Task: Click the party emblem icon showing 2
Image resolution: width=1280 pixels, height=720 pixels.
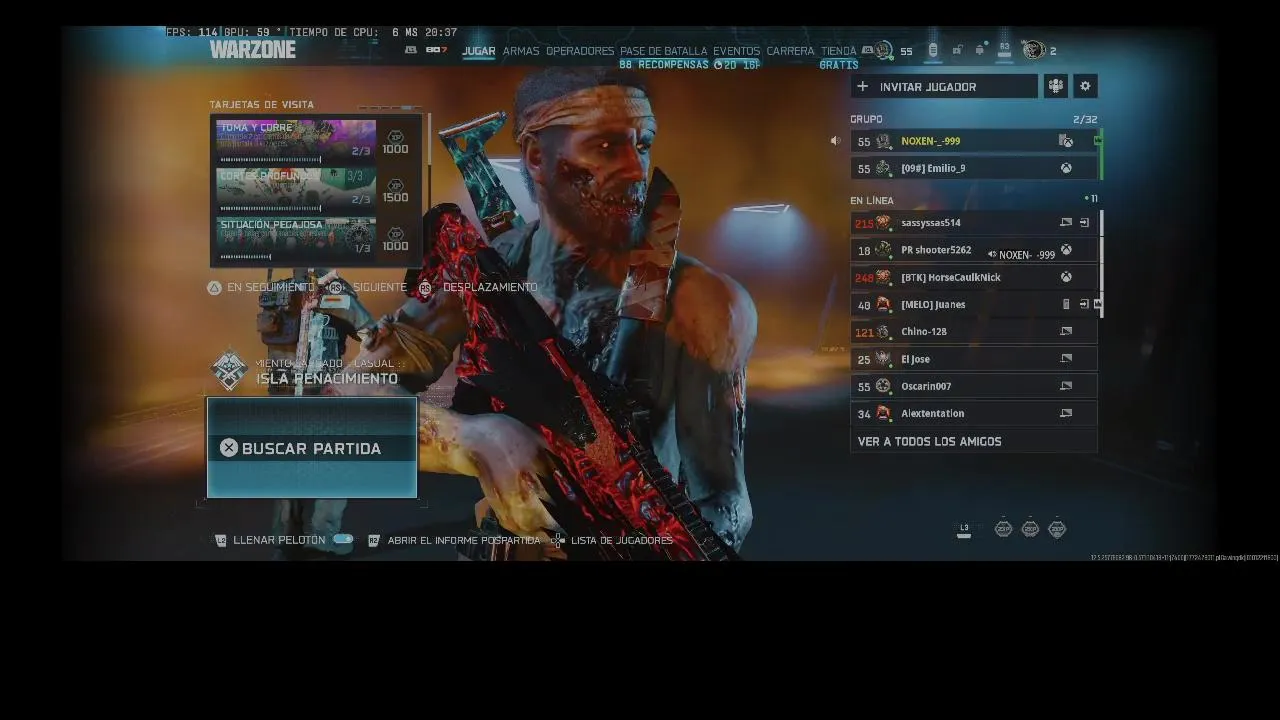Action: coord(1033,50)
